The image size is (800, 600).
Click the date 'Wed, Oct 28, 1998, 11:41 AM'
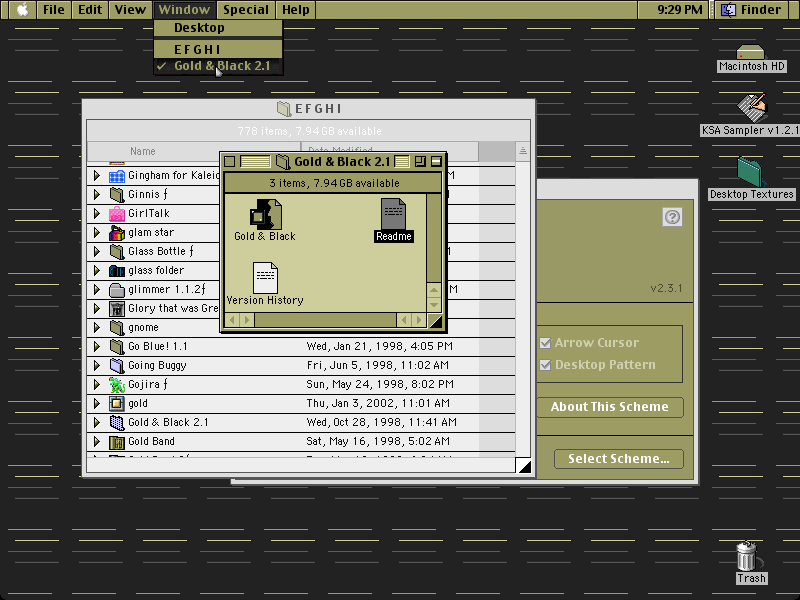click(x=382, y=422)
